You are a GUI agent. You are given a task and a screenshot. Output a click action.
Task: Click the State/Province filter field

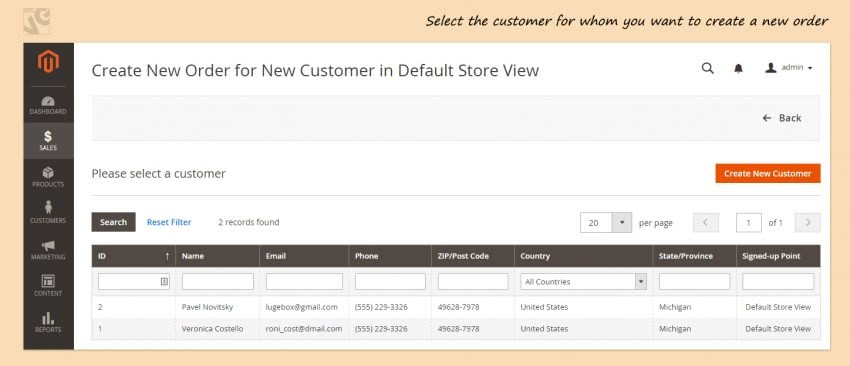[694, 281]
